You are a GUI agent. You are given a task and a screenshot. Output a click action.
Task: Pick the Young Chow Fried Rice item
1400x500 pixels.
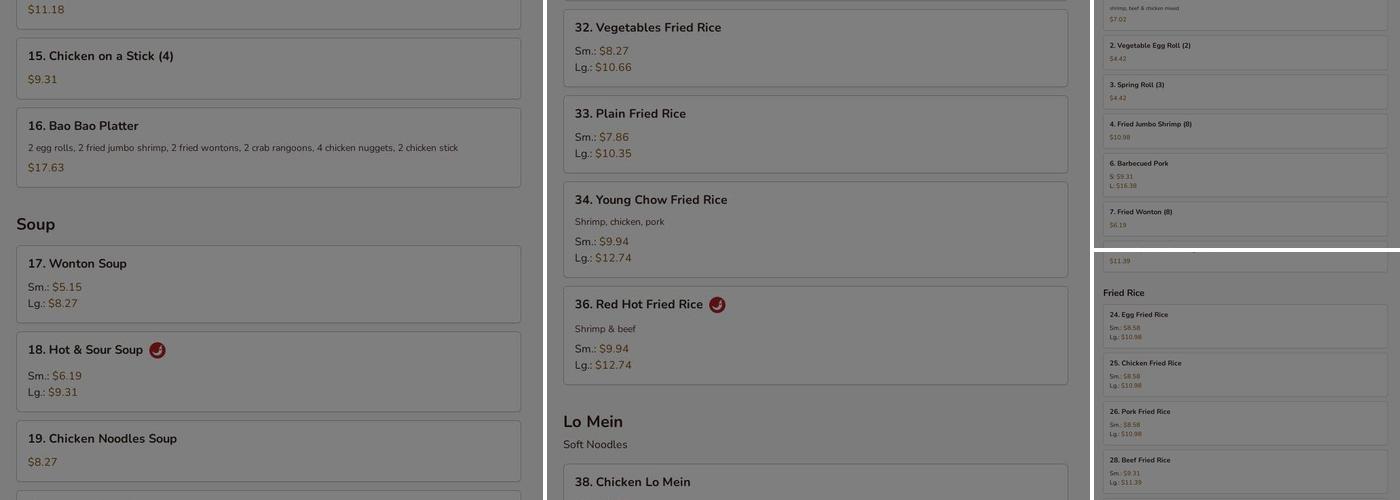815,229
